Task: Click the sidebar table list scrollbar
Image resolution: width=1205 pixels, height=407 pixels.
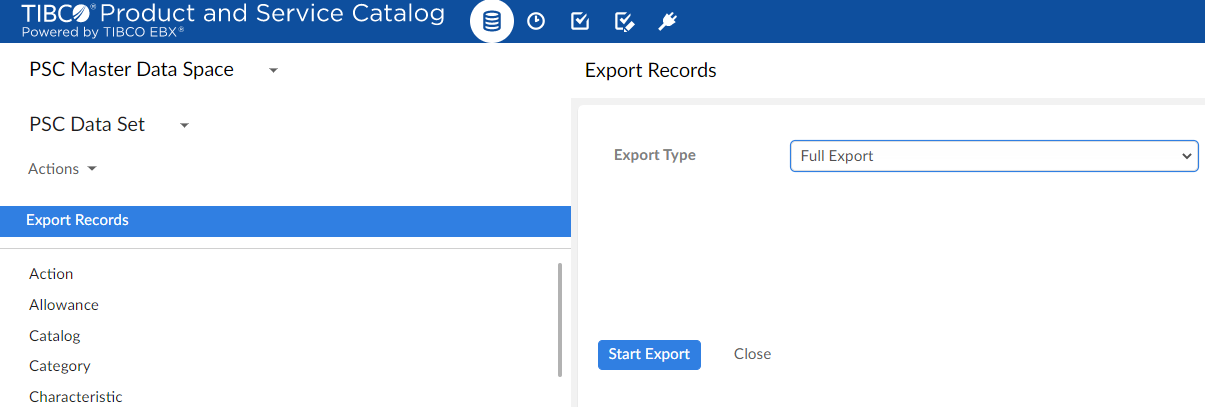Action: pos(560,320)
